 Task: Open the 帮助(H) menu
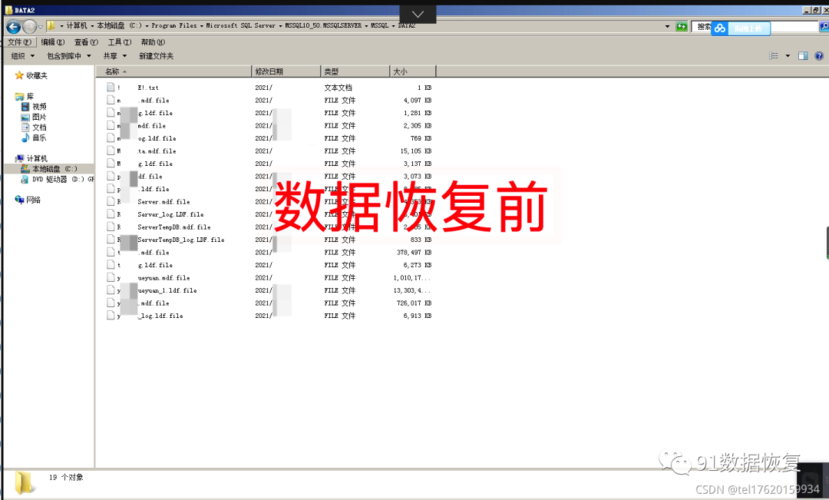(x=153, y=42)
